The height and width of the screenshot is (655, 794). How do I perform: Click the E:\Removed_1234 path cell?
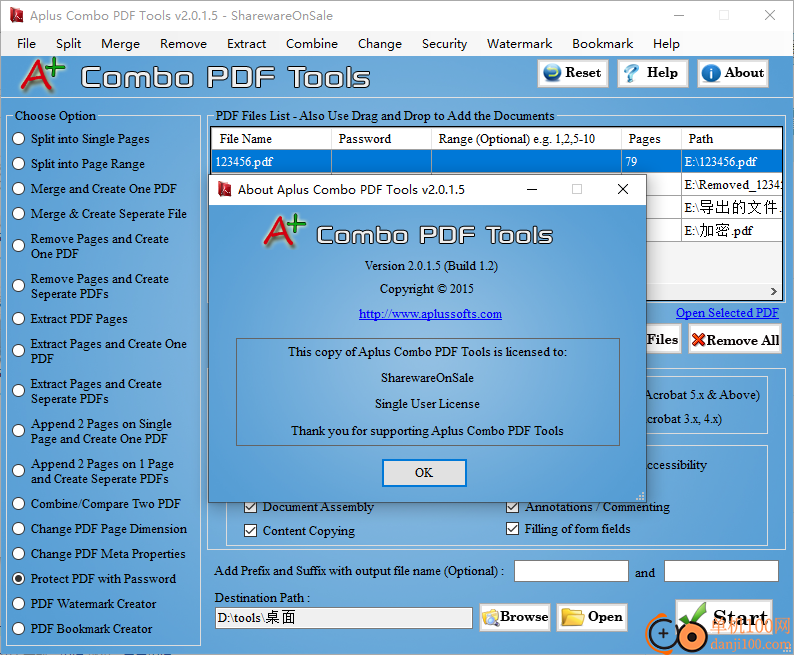(732, 185)
